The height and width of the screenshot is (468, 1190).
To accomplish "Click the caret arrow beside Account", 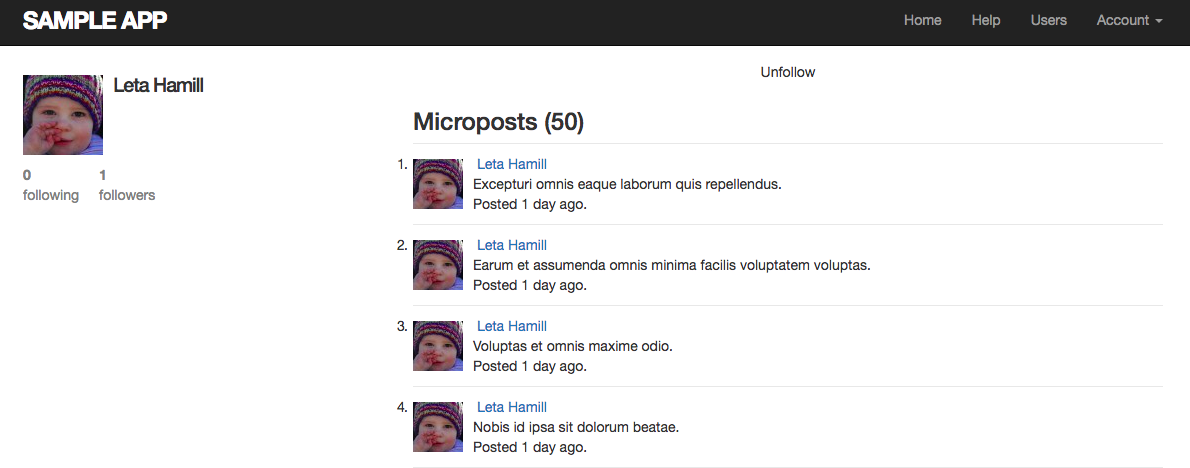I will 1158,21.
